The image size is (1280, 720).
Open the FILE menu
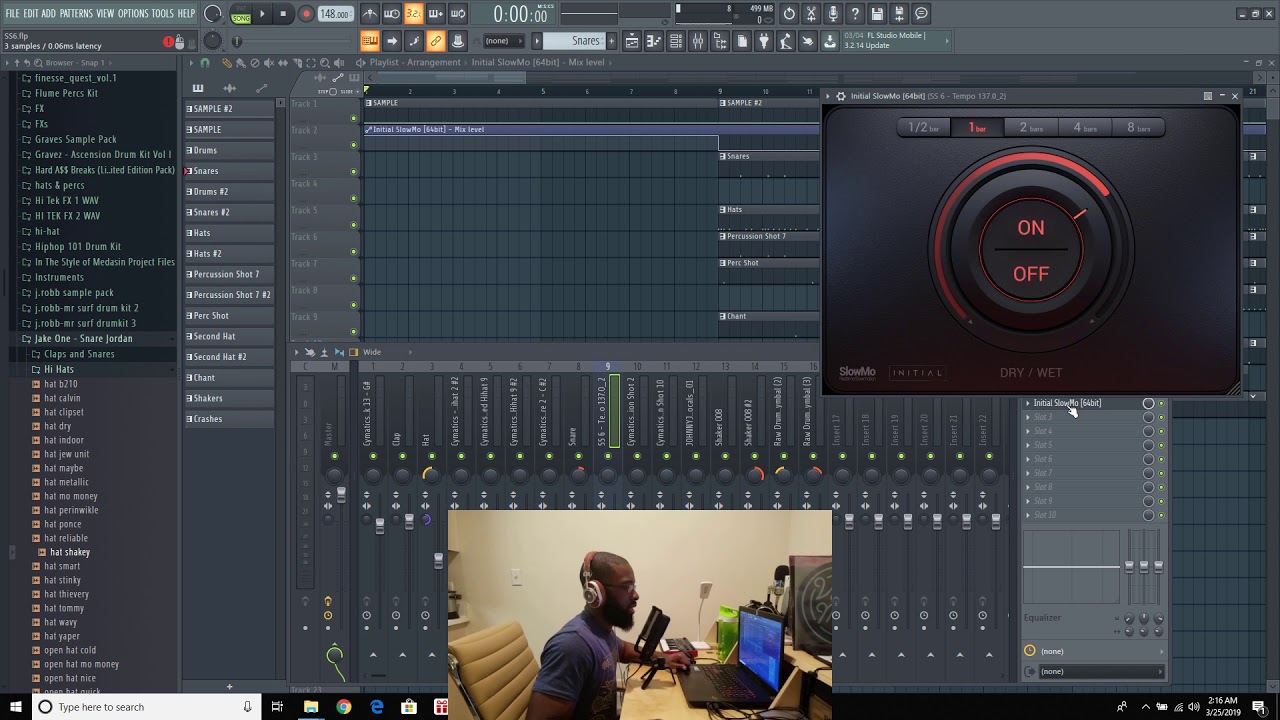click(x=13, y=13)
